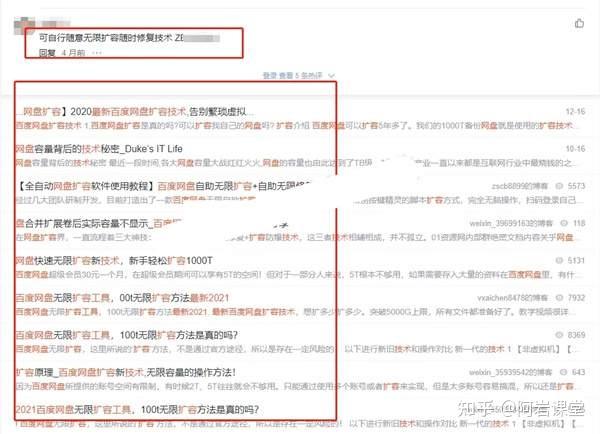Open the three-dot menu beside 4 月前

pos(97,53)
